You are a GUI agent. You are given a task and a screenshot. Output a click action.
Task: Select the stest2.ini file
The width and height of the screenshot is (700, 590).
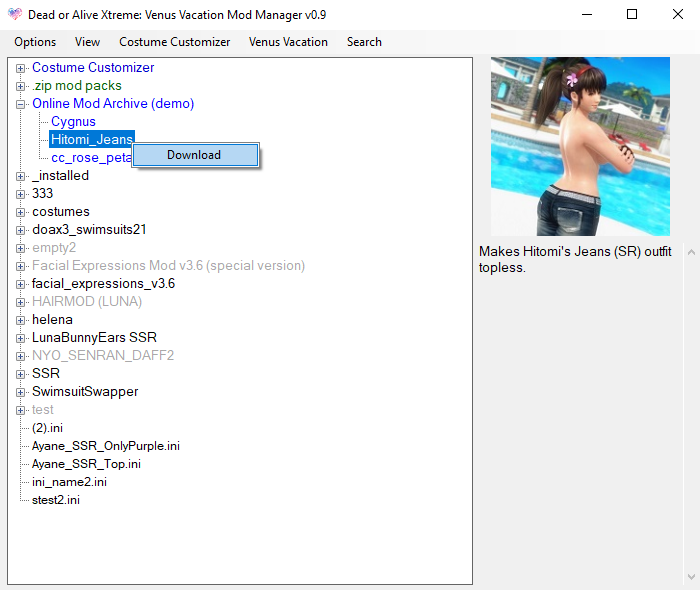click(x=56, y=500)
